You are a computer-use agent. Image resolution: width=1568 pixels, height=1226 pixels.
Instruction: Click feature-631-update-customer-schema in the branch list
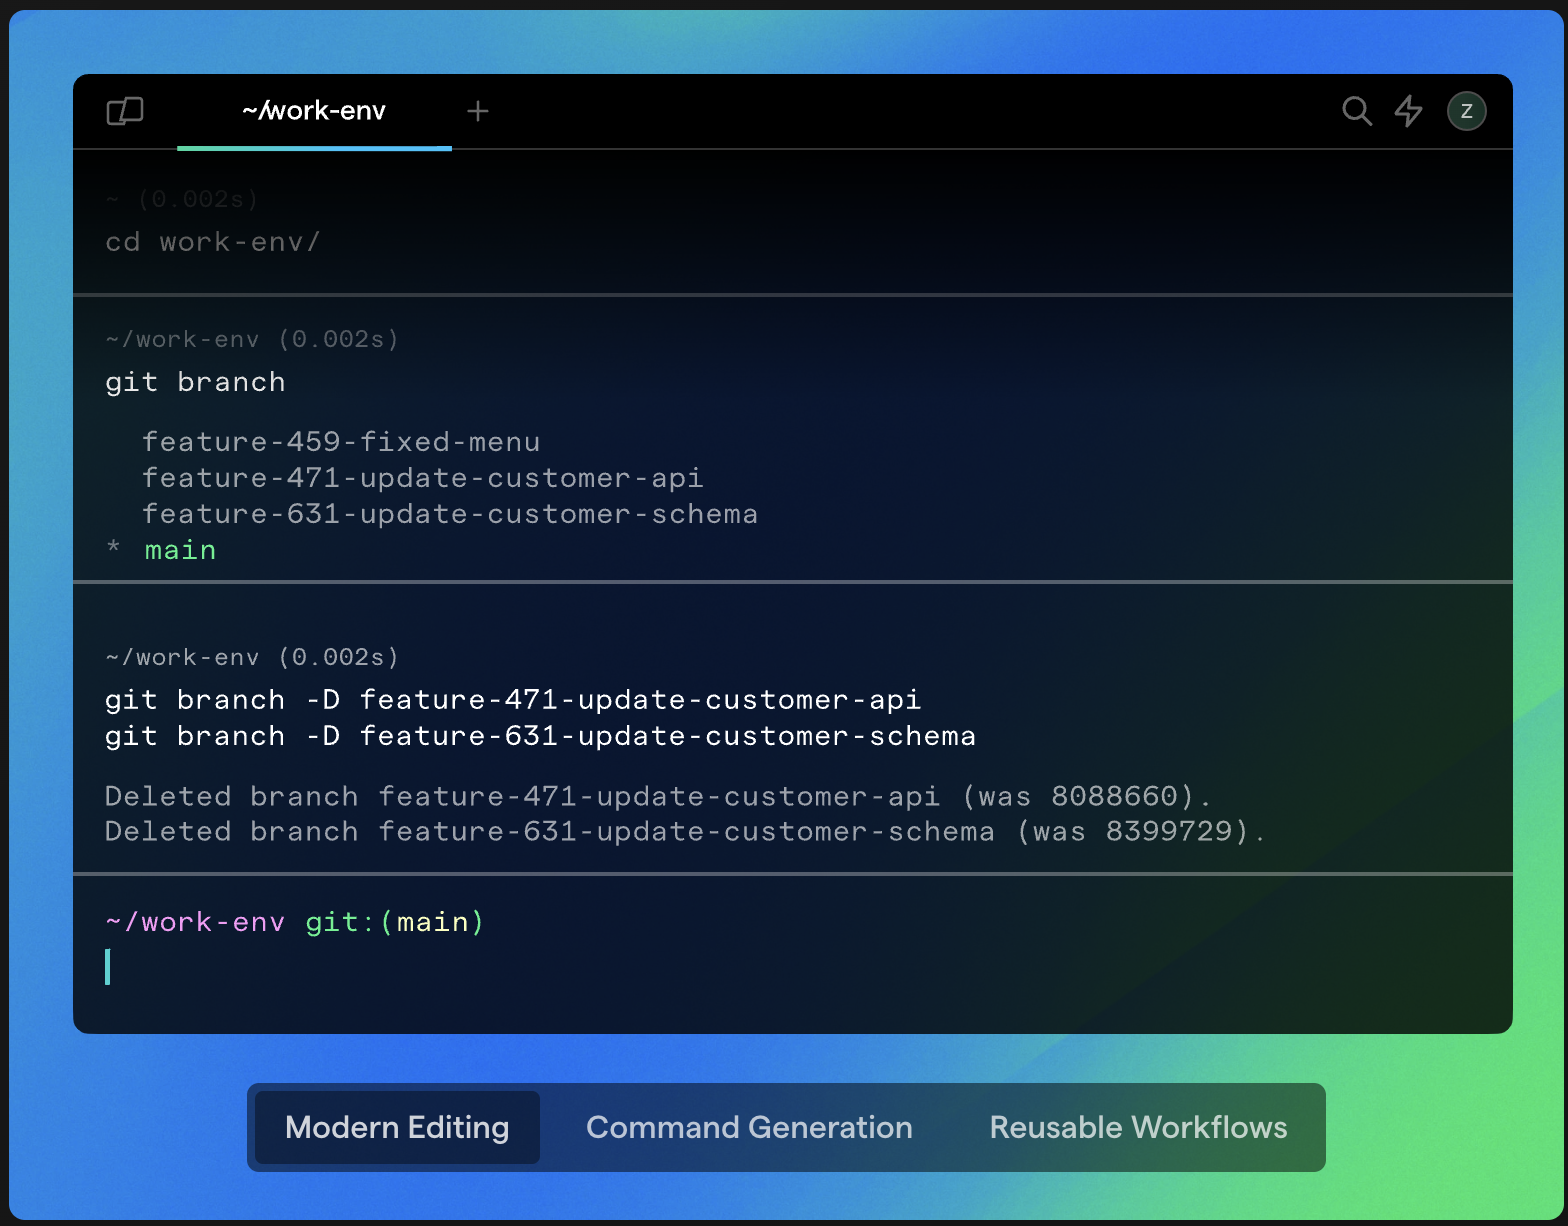(x=450, y=514)
